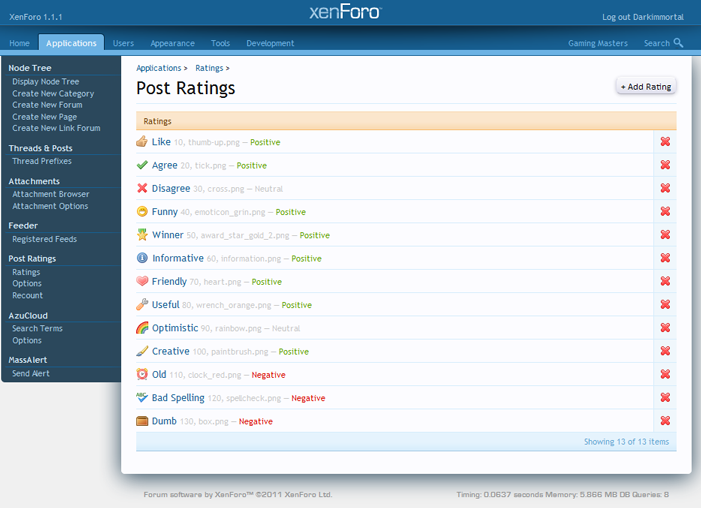Open the Winner rating name
701x508 pixels.
point(168,235)
